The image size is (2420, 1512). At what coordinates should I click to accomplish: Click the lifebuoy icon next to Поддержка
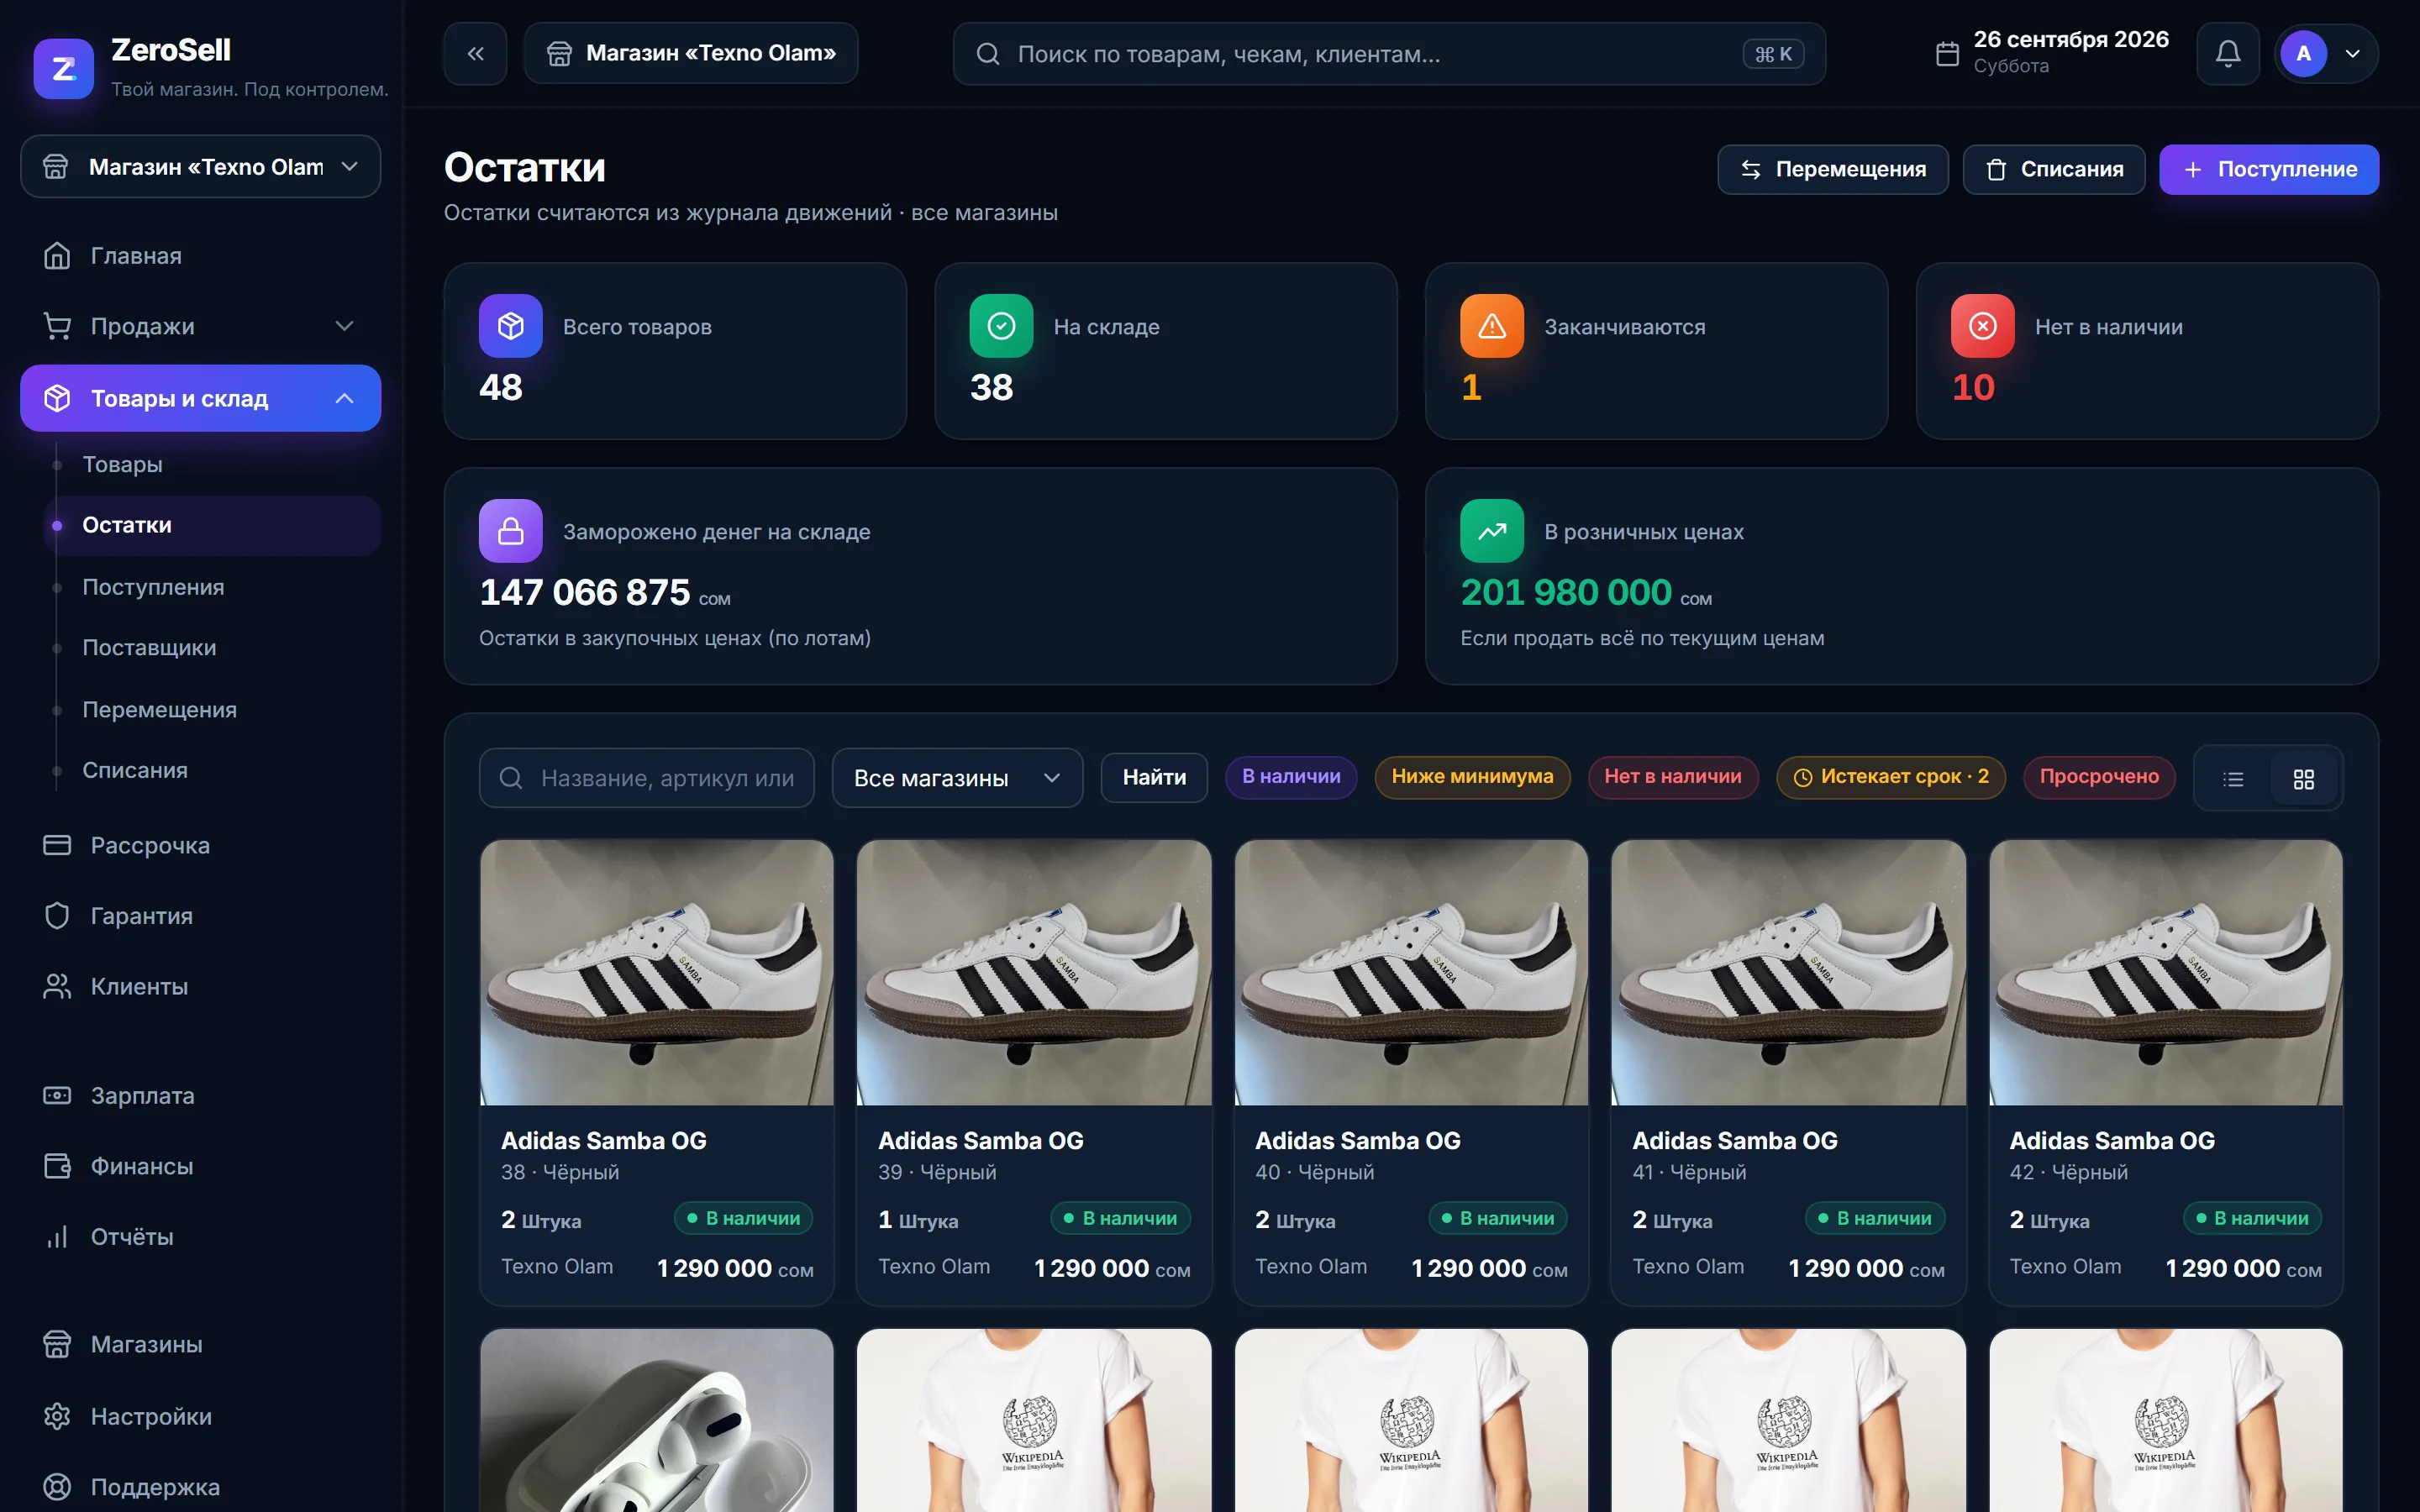pos(57,1487)
